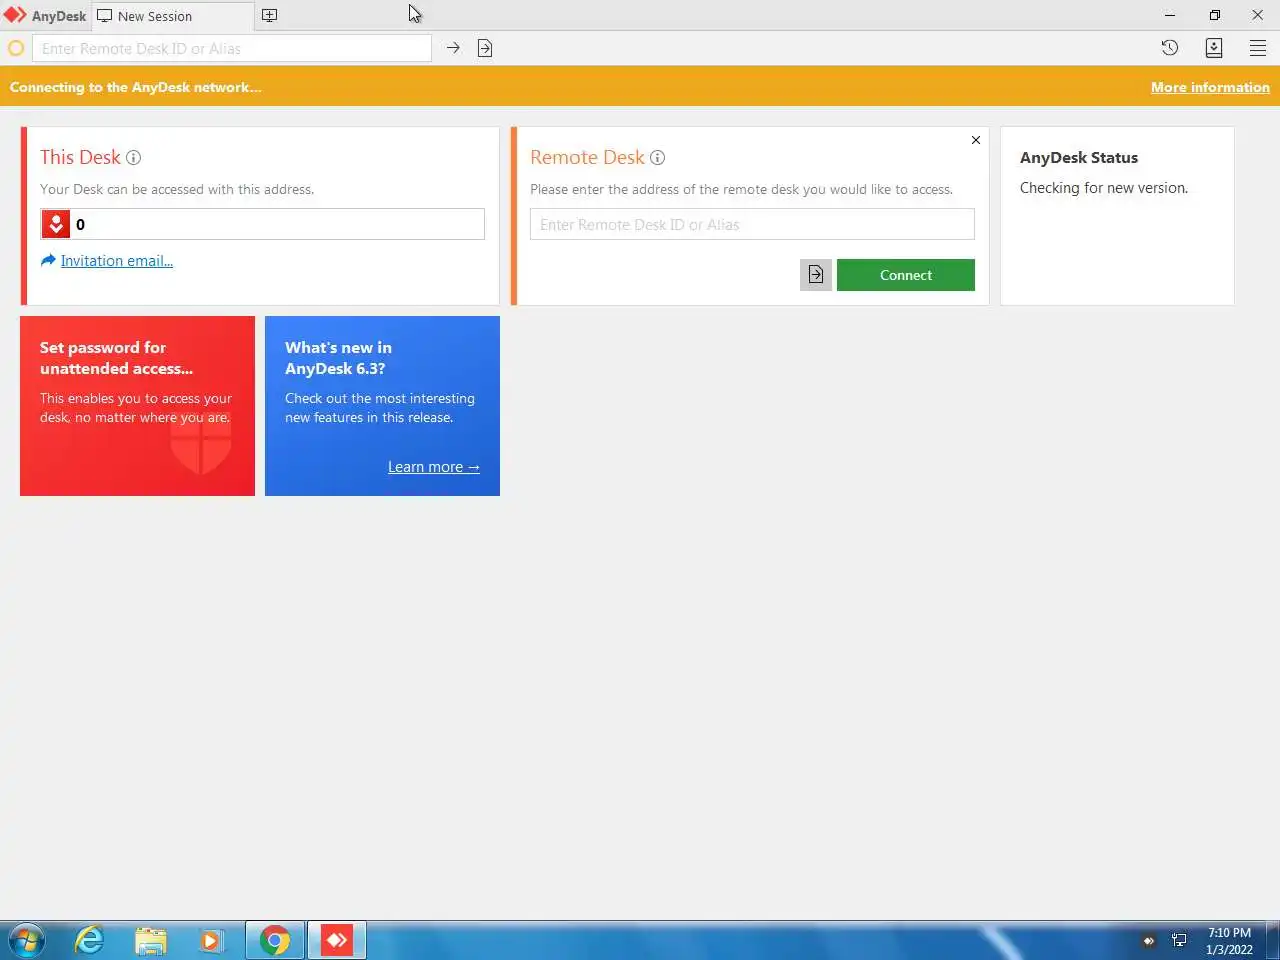
Task: Open the Invitation email link
Action: coord(116,261)
